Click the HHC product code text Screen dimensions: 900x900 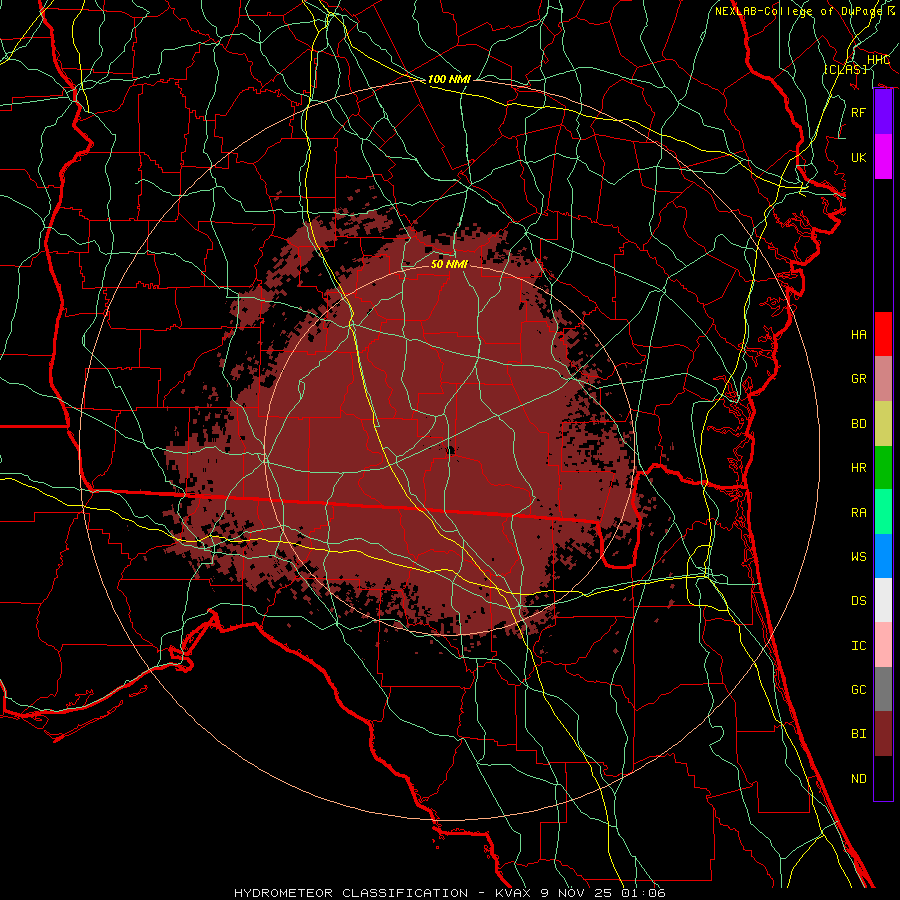[878, 60]
